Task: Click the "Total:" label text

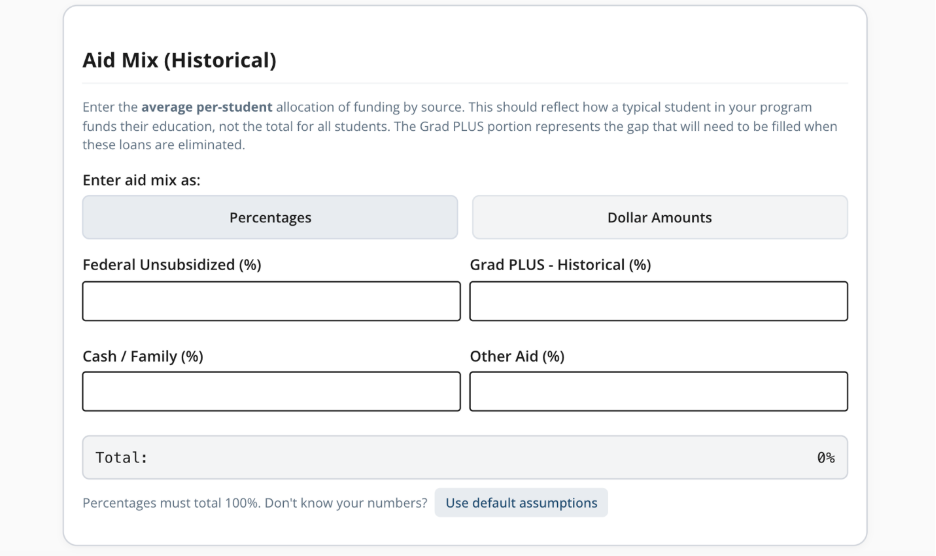Action: tap(121, 458)
